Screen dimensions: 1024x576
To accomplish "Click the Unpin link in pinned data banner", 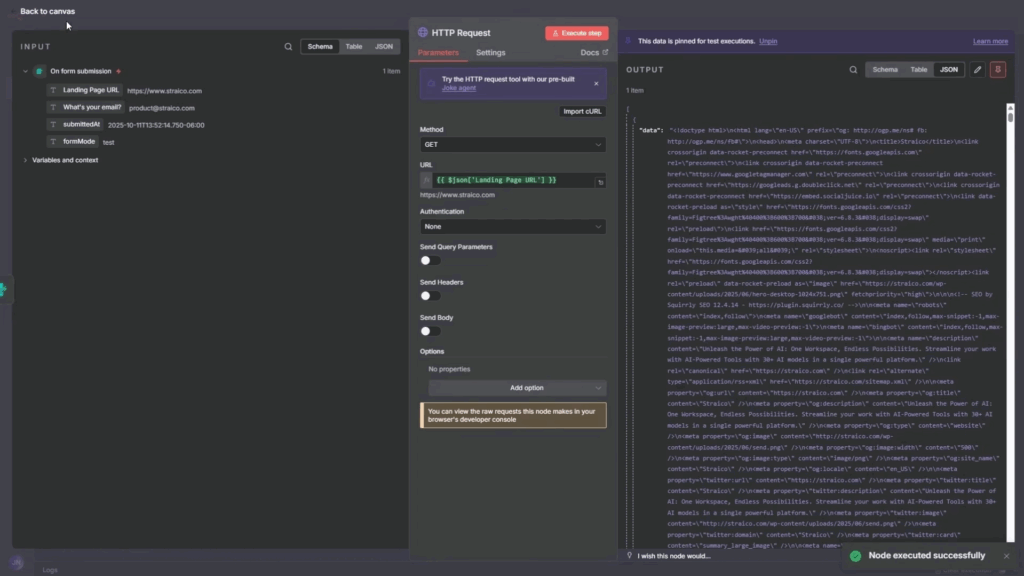I will (768, 41).
